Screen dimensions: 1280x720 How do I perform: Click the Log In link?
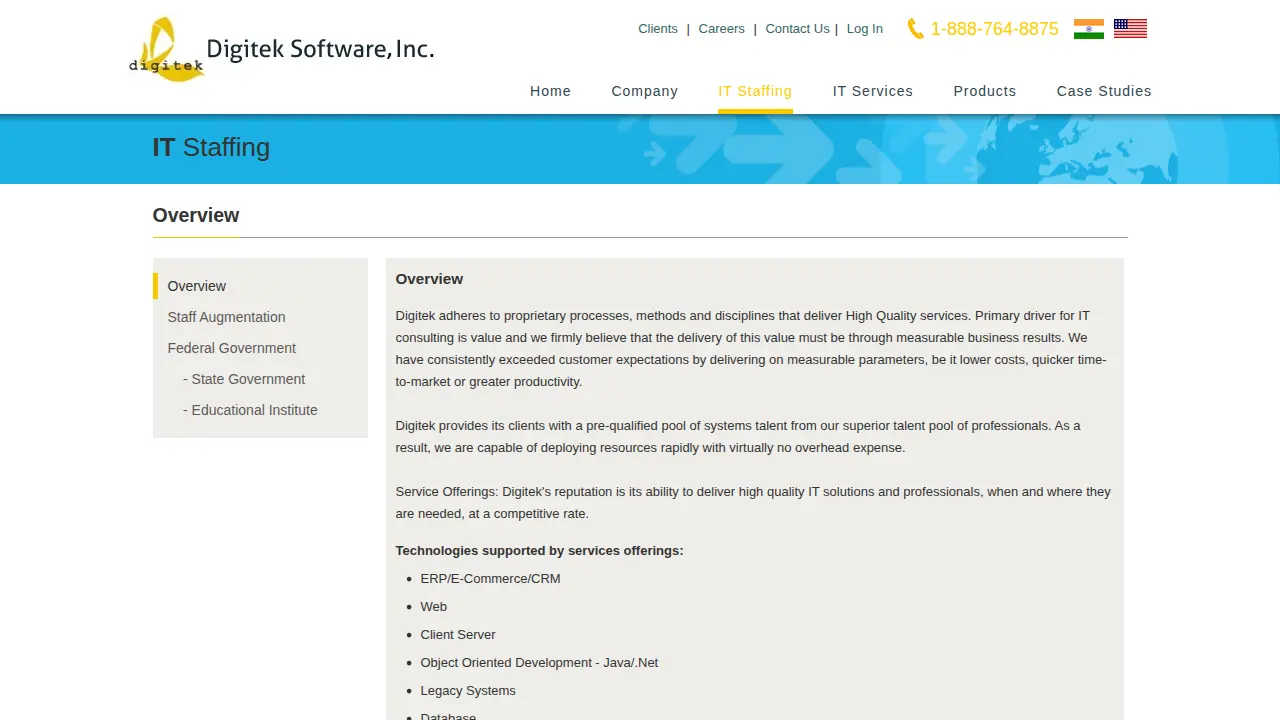coord(865,29)
